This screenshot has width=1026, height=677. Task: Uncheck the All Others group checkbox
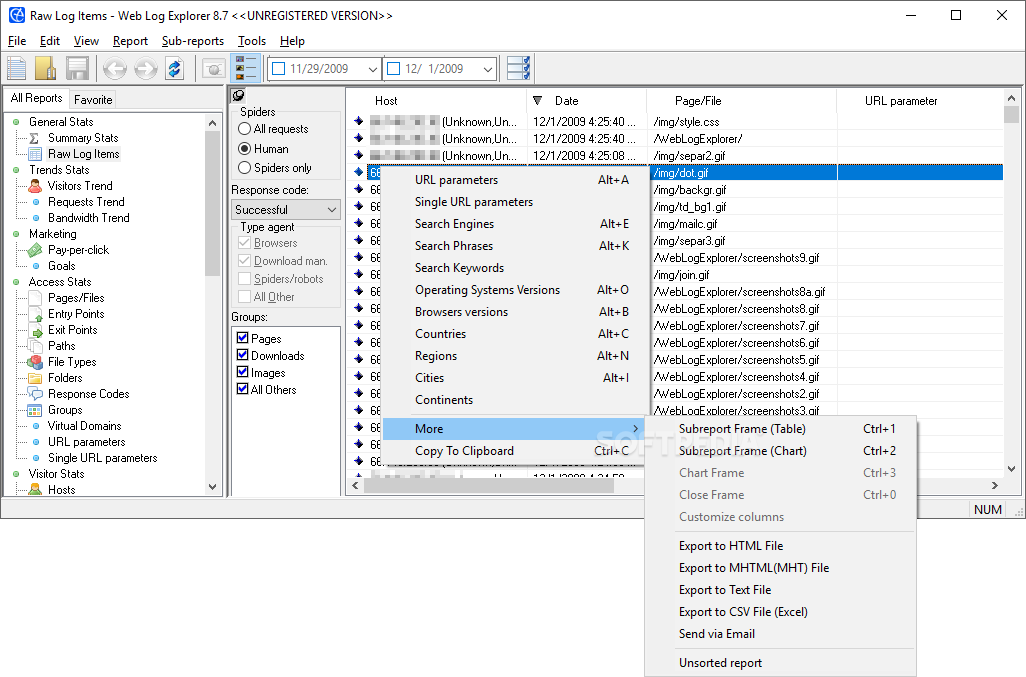point(242,389)
